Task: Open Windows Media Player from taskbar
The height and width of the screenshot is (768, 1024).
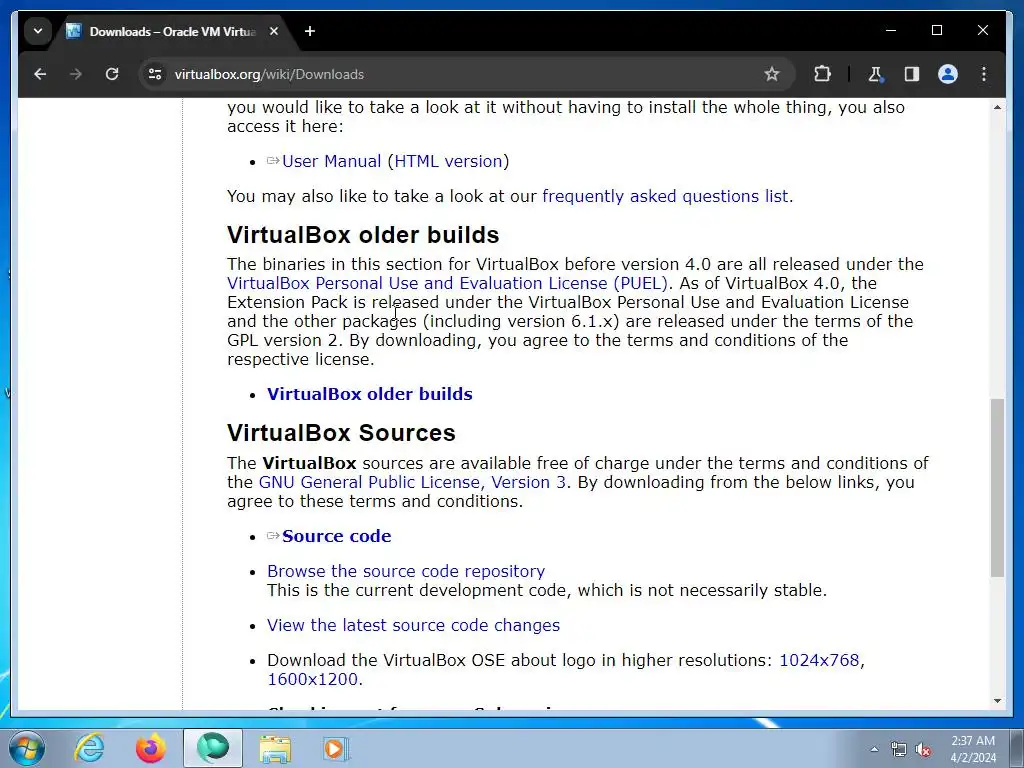Action: point(336,748)
